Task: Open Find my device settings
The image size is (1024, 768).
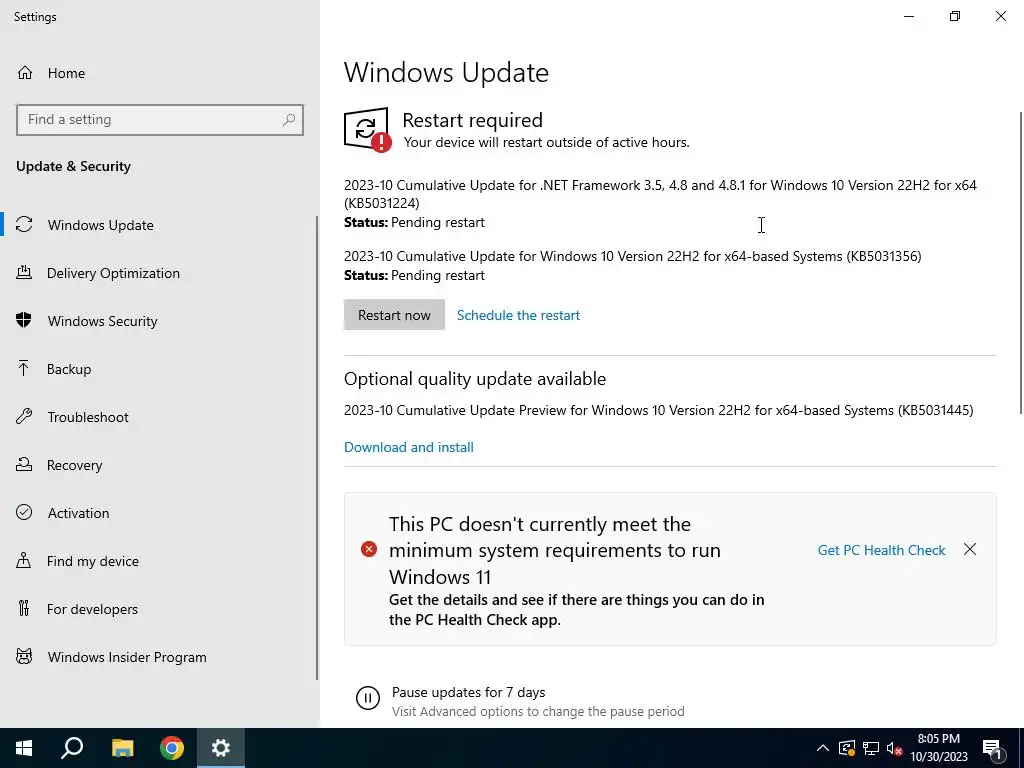Action: (x=159, y=561)
